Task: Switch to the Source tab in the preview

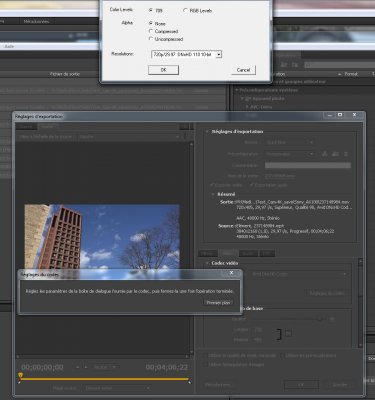Action: click(26, 127)
